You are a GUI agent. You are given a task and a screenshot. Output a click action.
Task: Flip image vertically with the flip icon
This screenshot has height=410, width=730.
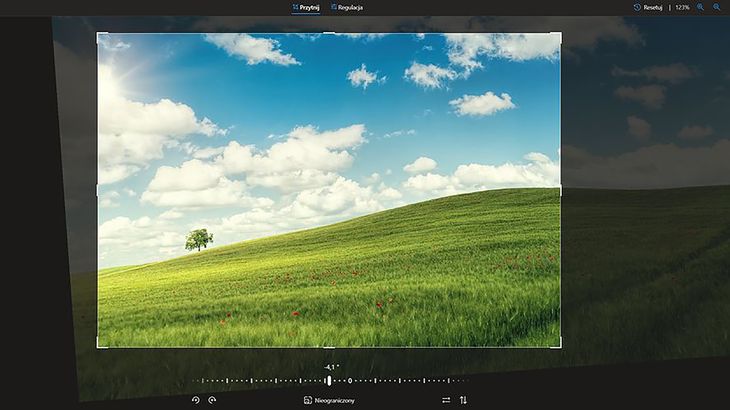point(463,400)
